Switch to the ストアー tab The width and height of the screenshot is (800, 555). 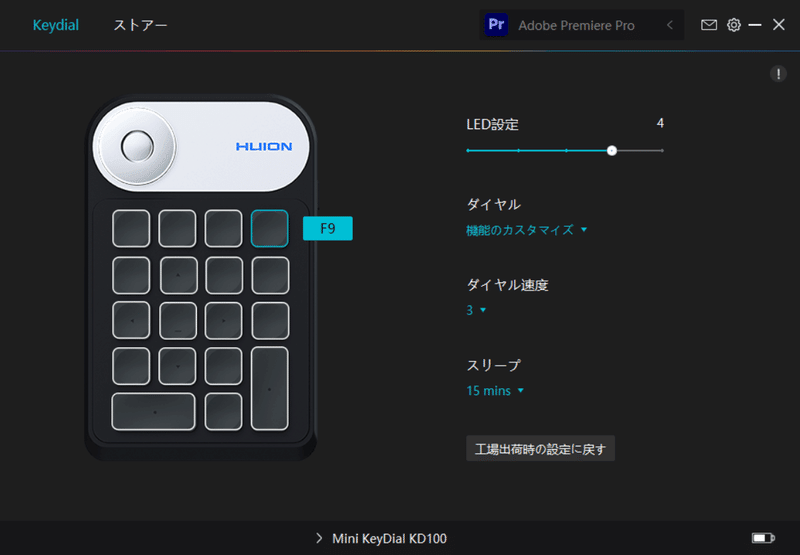pyautogui.click(x=140, y=25)
